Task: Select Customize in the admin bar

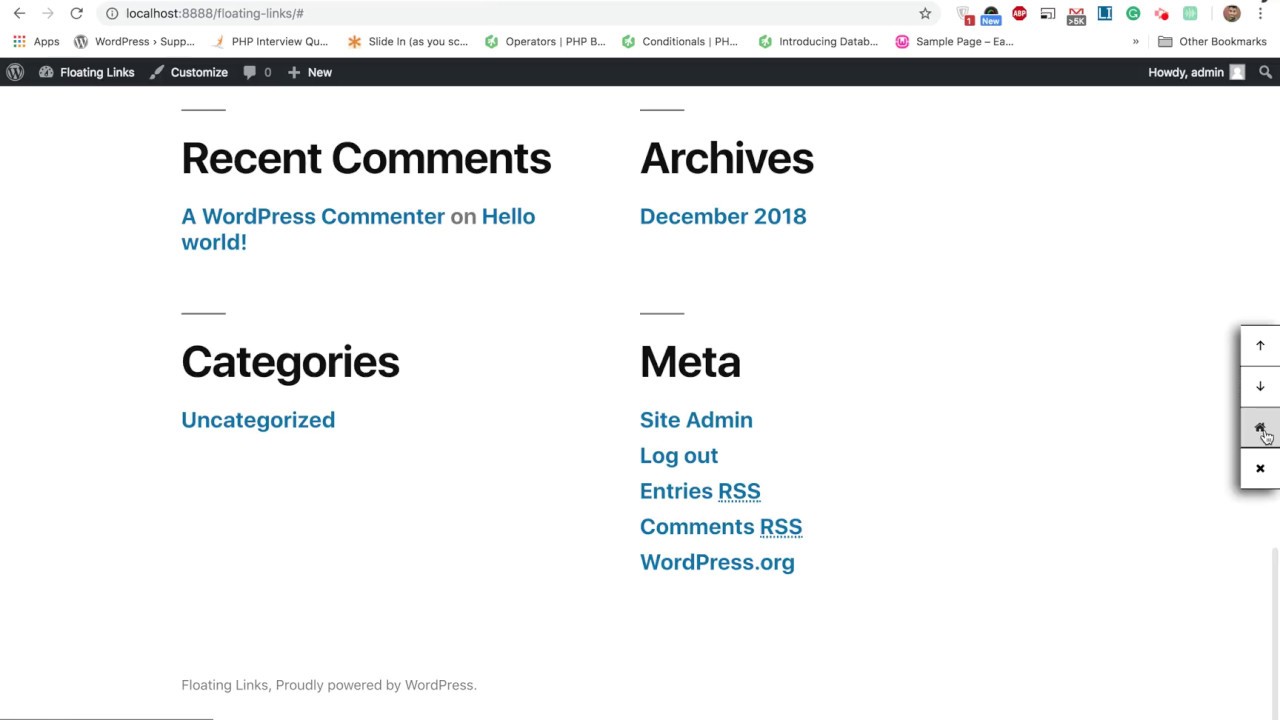Action: [189, 72]
